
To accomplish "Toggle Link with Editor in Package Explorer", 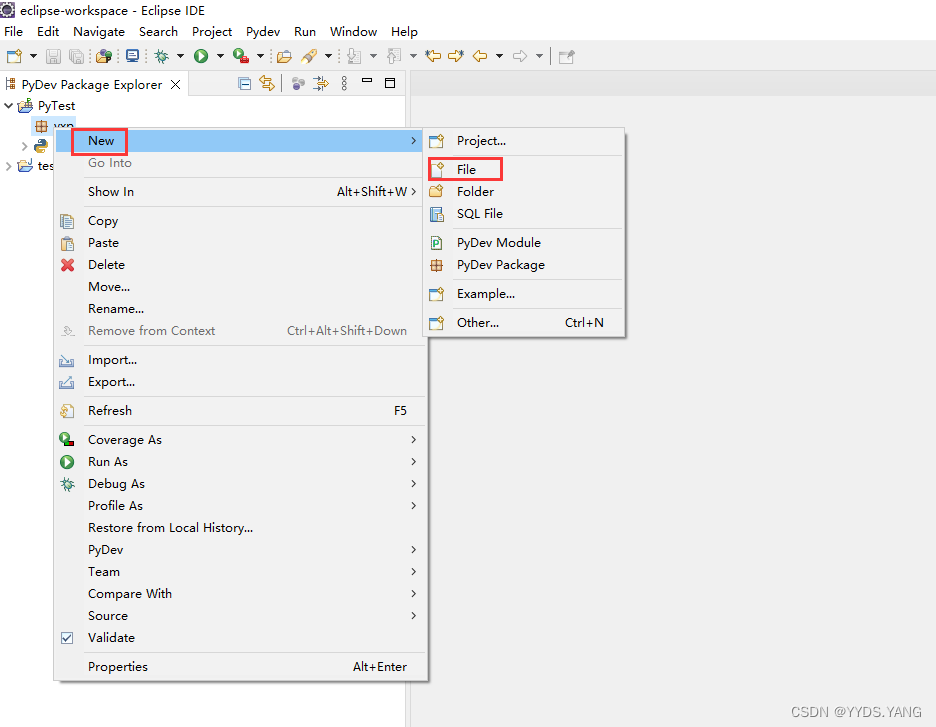I will point(267,84).
